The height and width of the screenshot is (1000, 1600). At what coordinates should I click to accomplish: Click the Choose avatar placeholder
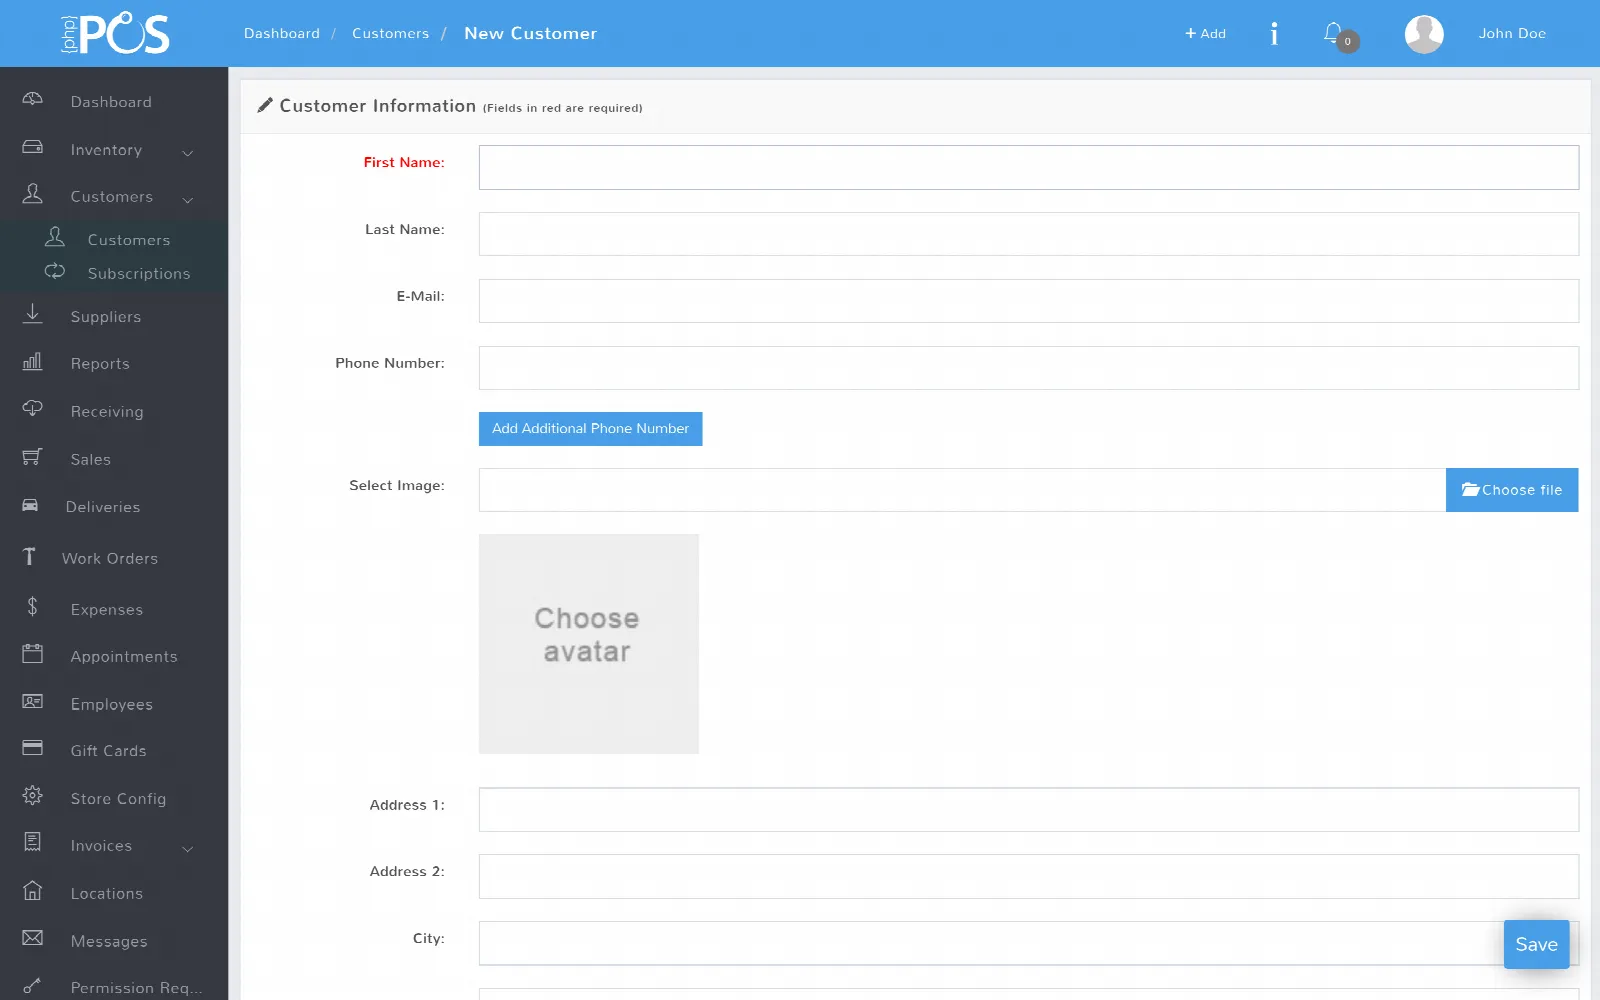tap(589, 644)
